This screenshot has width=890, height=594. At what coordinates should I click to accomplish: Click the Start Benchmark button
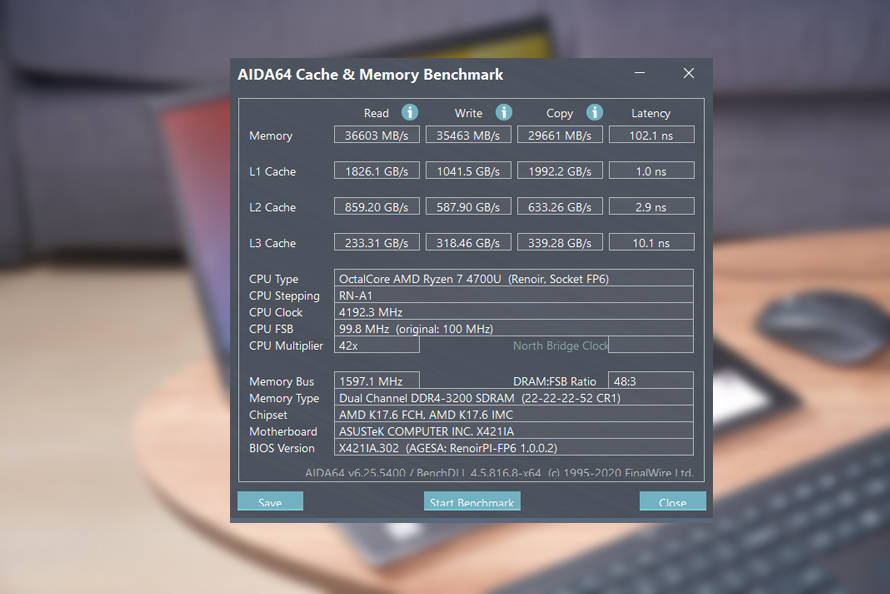[x=472, y=502]
